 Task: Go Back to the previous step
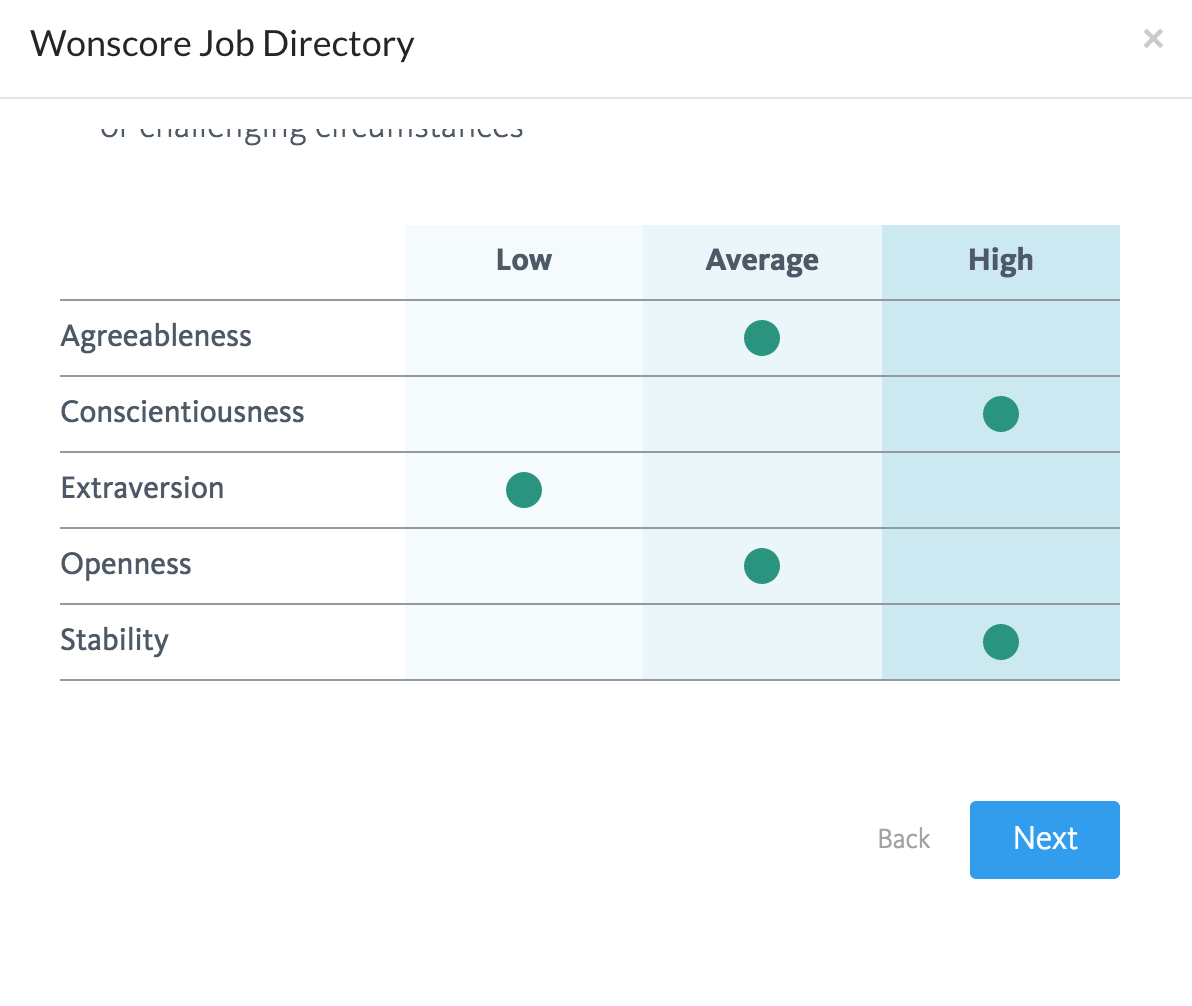click(x=904, y=839)
